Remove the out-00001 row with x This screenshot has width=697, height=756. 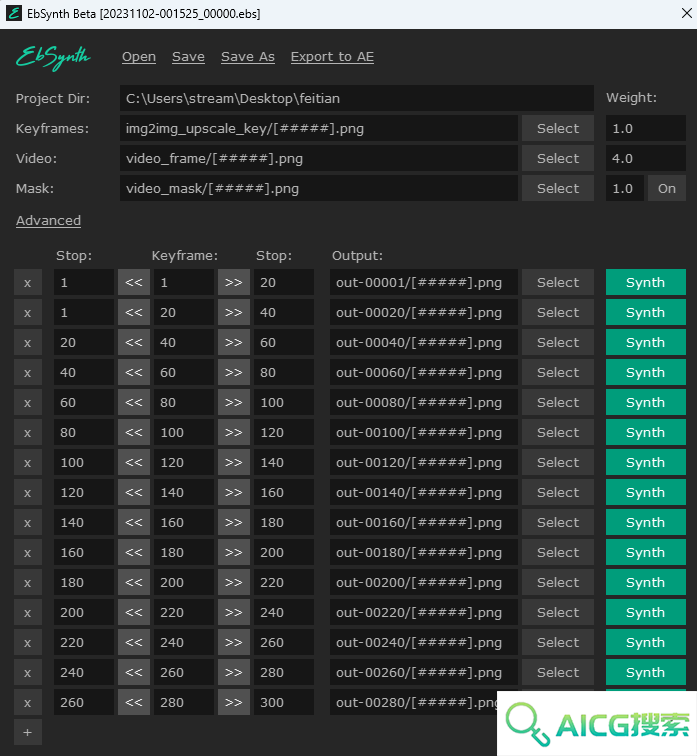[x=27, y=283]
